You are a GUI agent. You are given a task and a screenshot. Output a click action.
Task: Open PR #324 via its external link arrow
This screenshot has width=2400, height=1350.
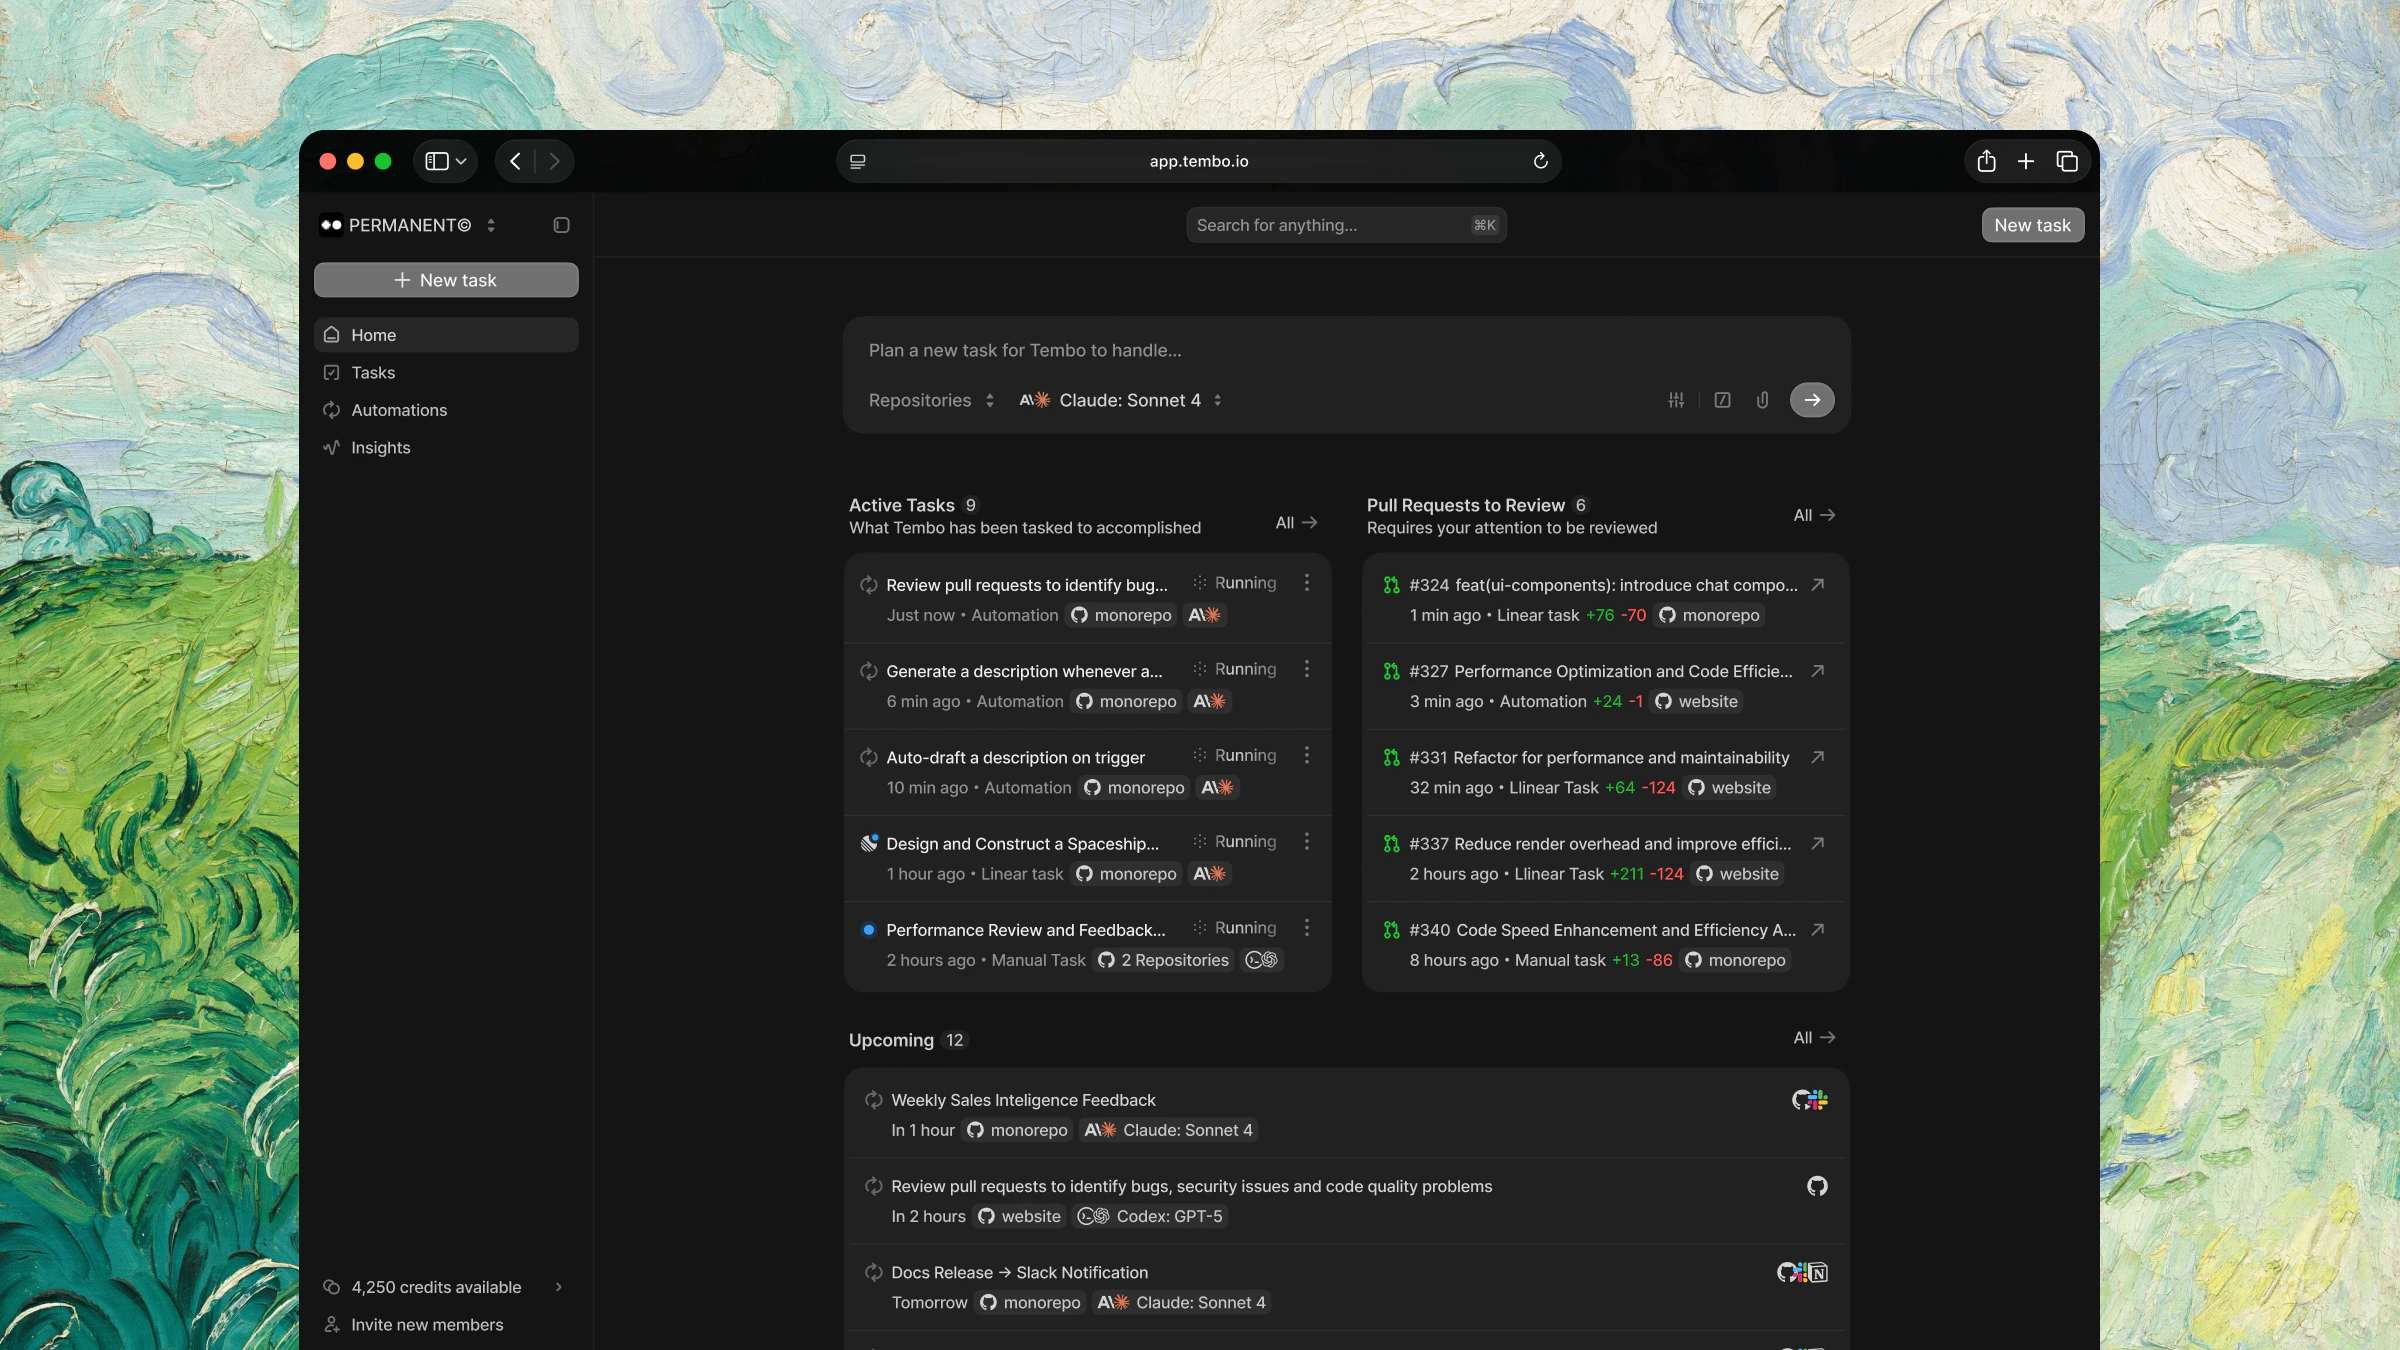coord(1818,585)
